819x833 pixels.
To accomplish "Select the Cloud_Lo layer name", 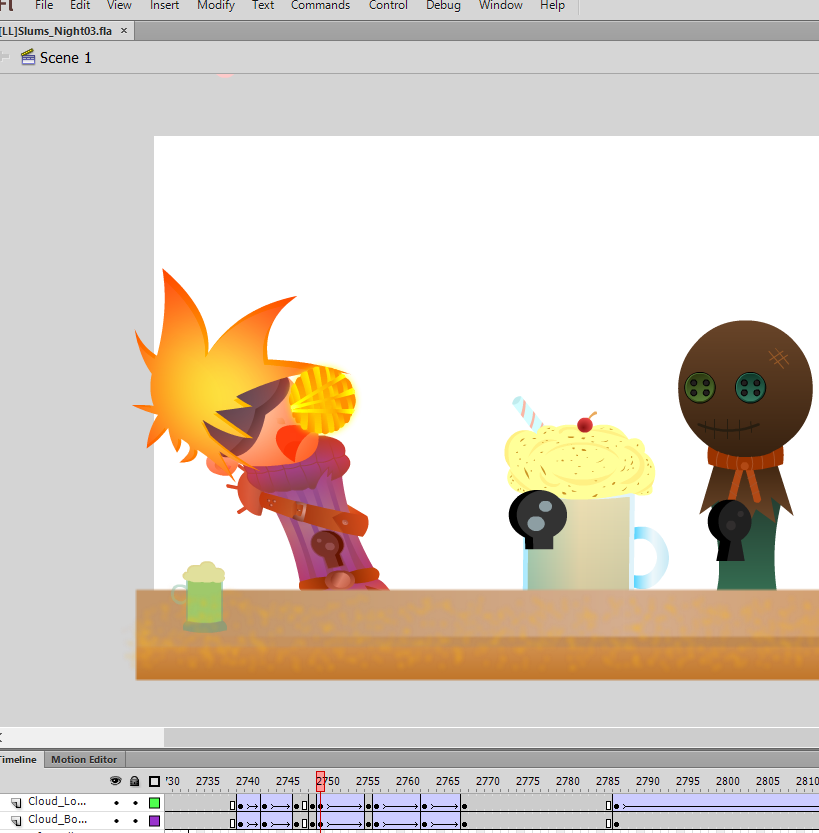I will point(58,802).
